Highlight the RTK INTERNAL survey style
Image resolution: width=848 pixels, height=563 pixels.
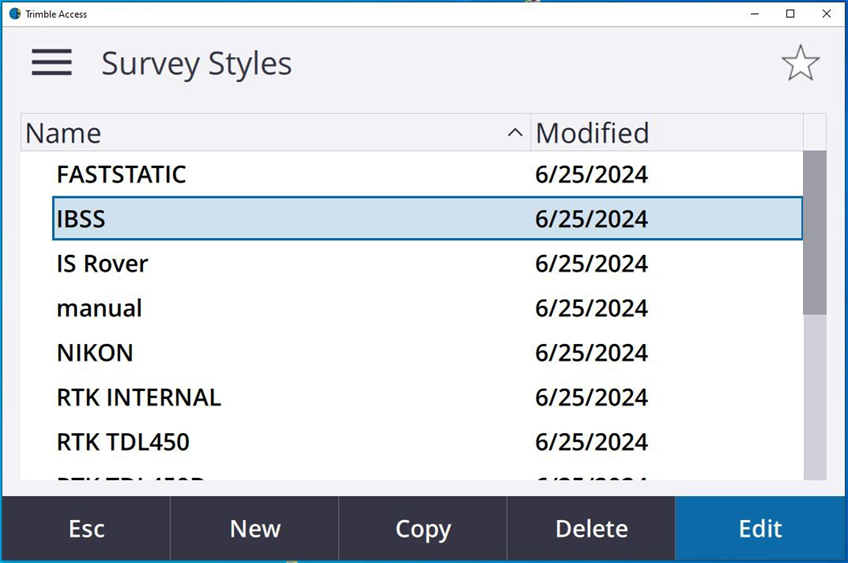tap(138, 397)
